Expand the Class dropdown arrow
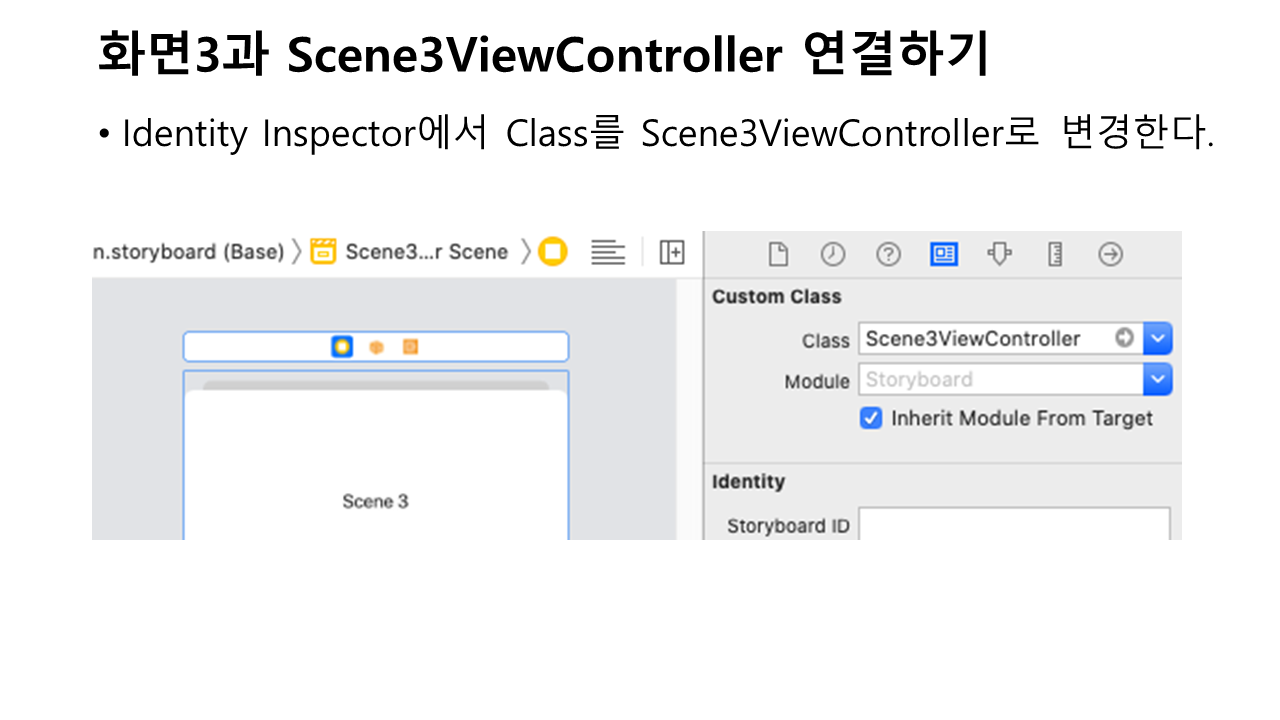The width and height of the screenshot is (1280, 720). click(x=1158, y=339)
